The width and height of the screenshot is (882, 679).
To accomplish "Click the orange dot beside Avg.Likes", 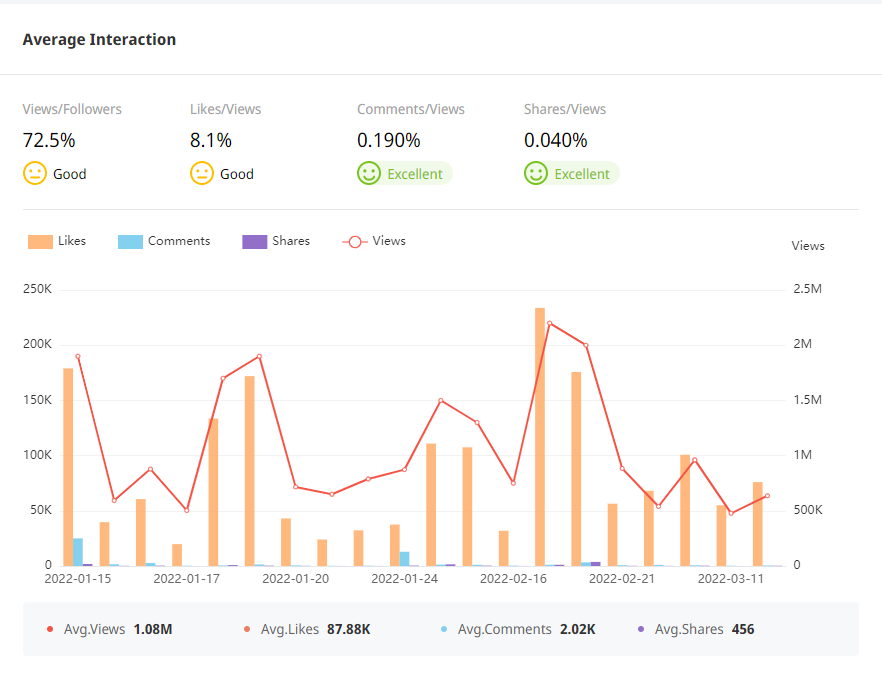I will pyautogui.click(x=247, y=630).
